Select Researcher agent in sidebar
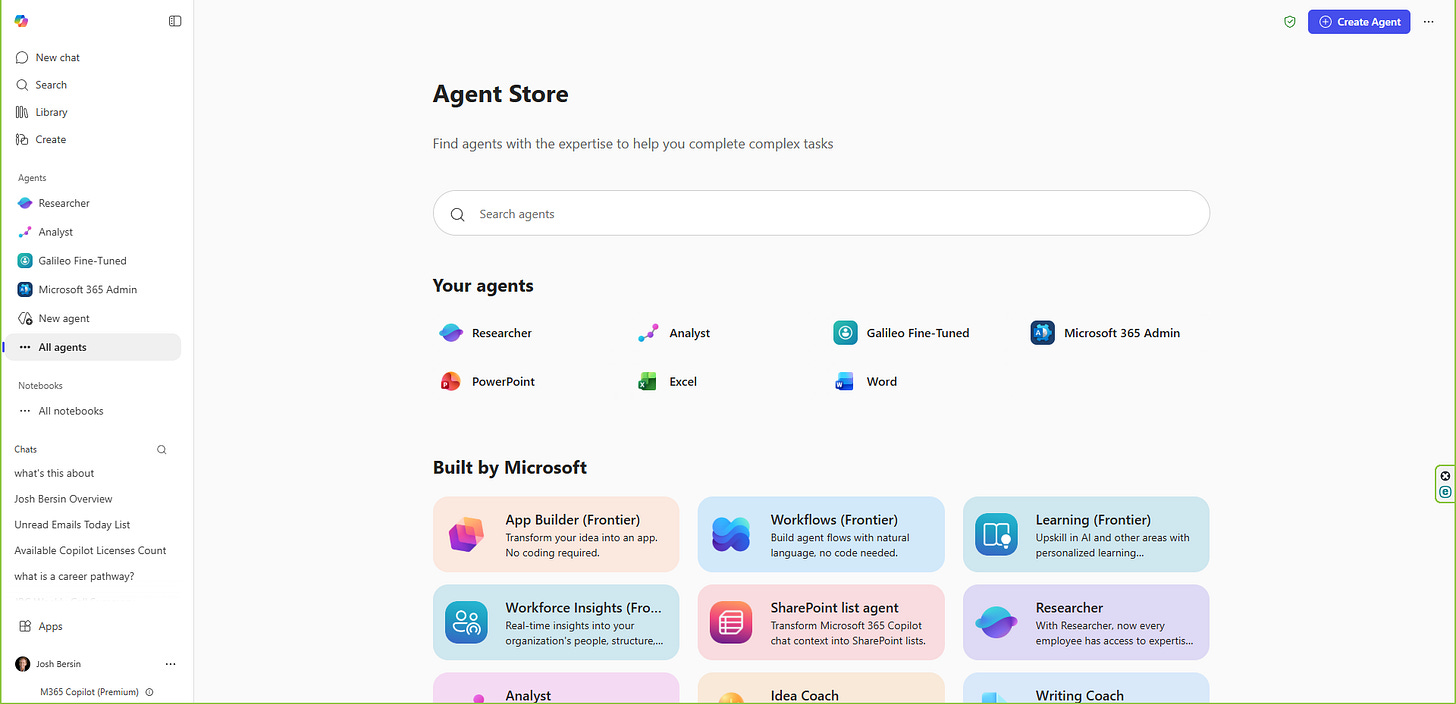 [x=54, y=203]
